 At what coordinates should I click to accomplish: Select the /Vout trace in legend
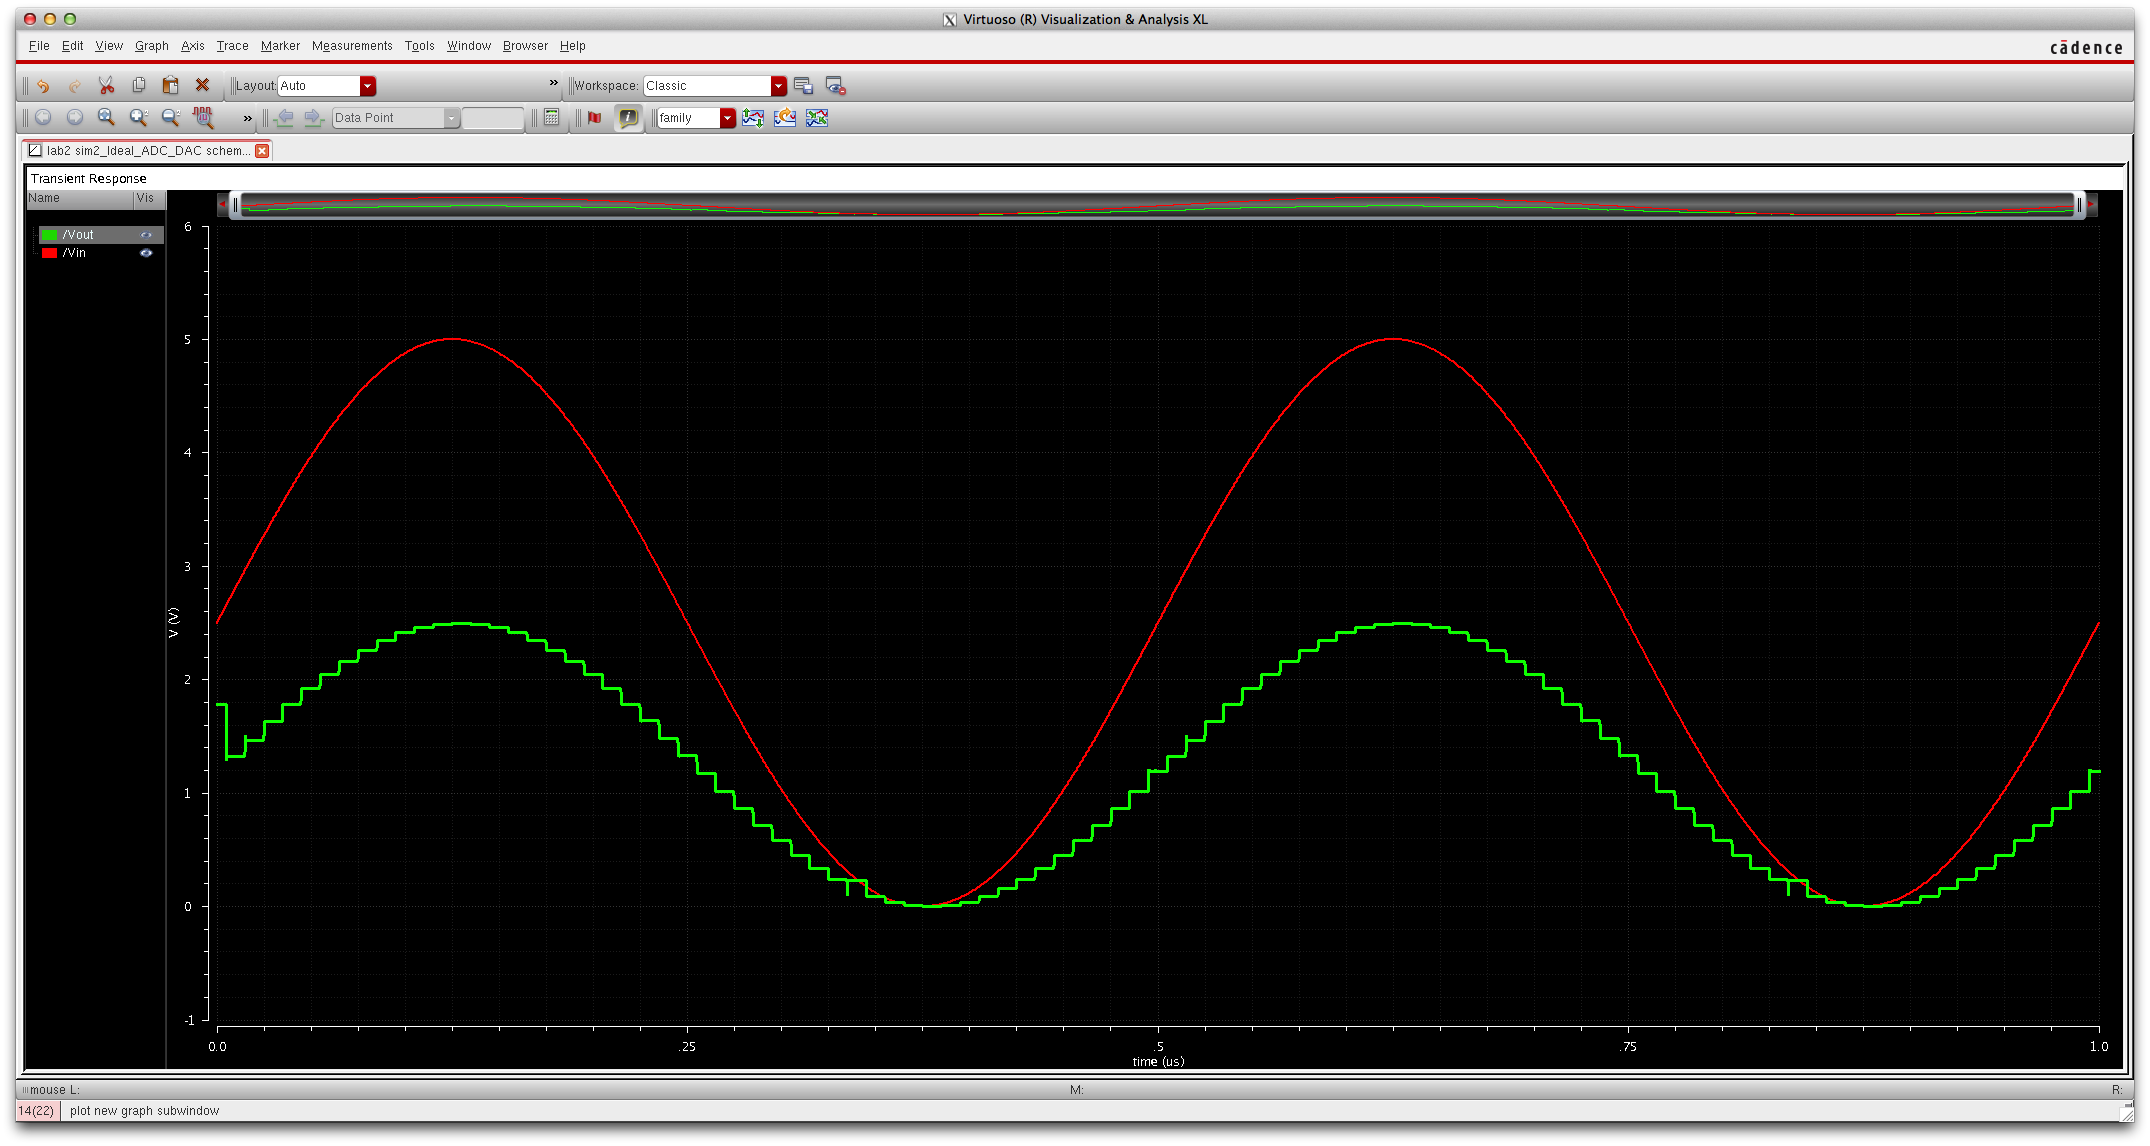(x=78, y=235)
